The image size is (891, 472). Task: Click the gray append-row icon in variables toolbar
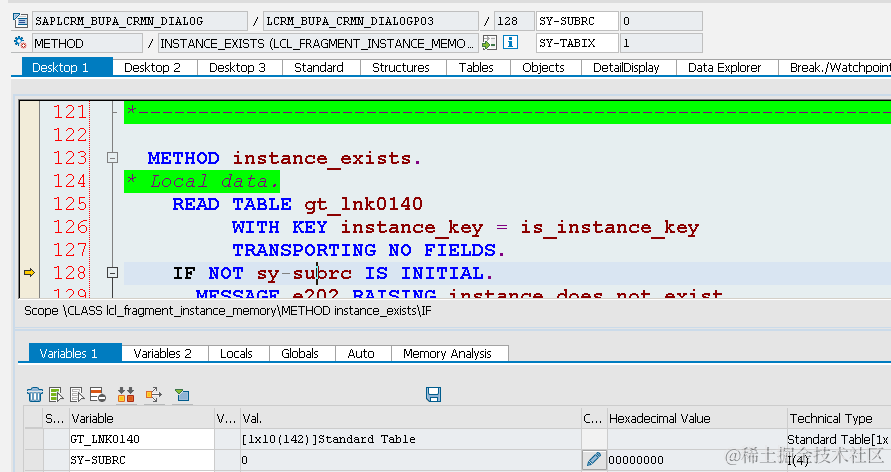click(x=77, y=394)
